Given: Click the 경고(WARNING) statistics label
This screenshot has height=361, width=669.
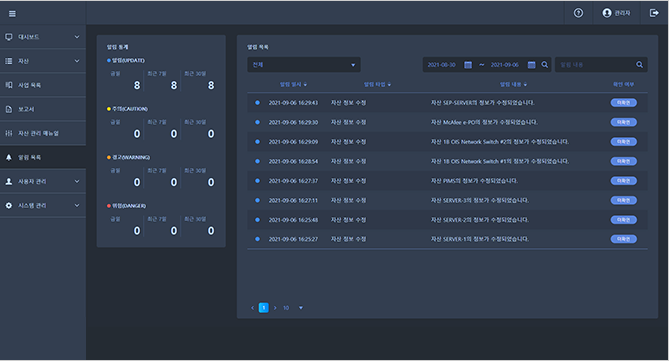Looking at the screenshot, I should pos(131,157).
